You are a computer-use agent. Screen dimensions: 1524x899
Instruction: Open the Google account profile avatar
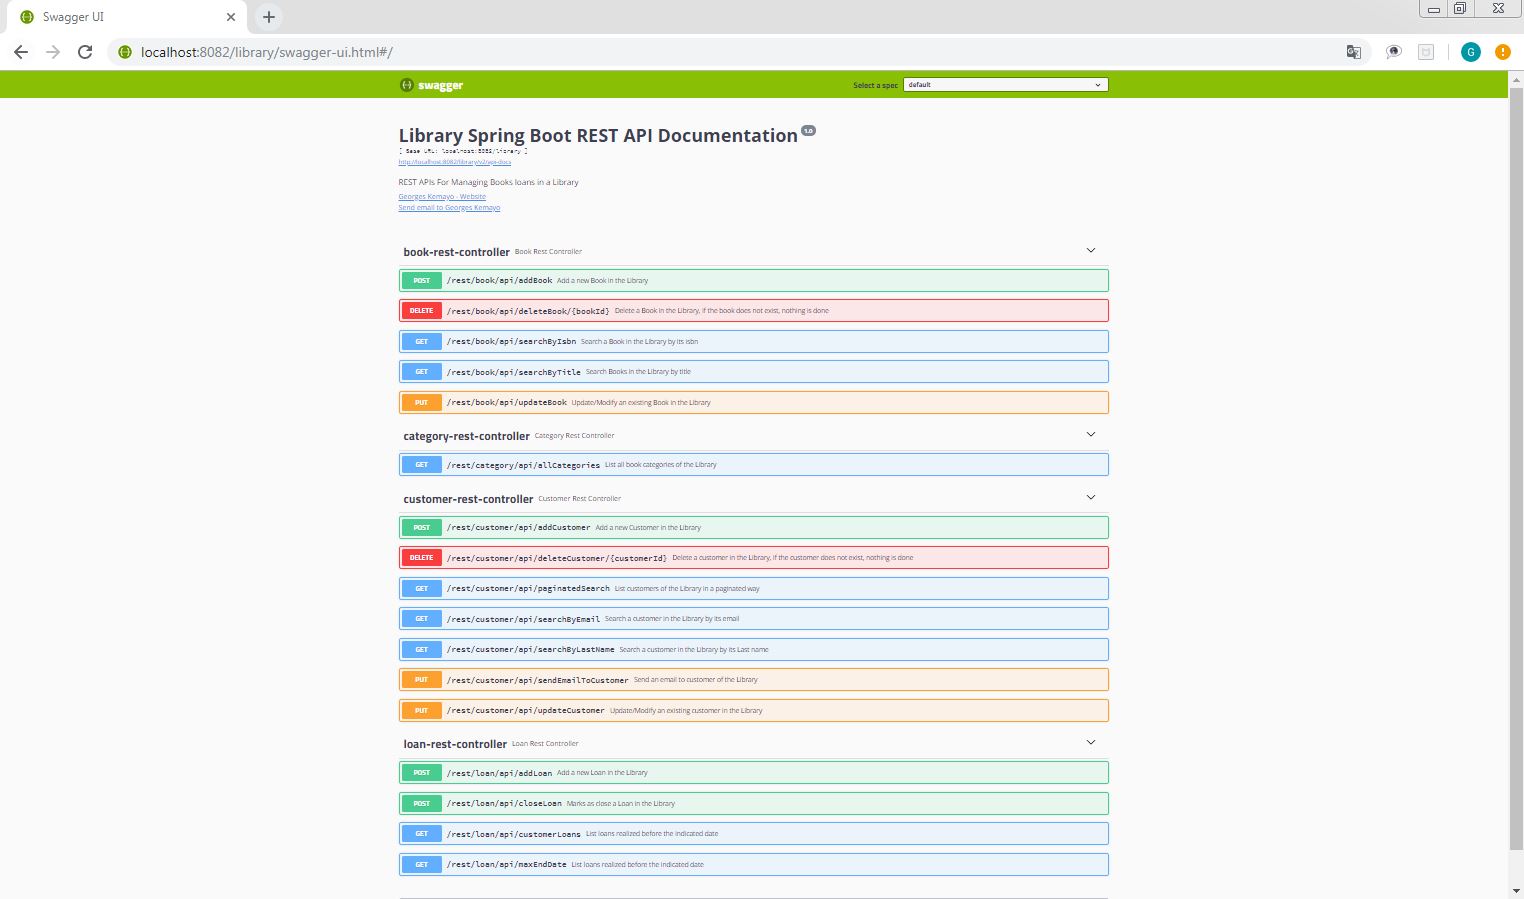click(1470, 52)
